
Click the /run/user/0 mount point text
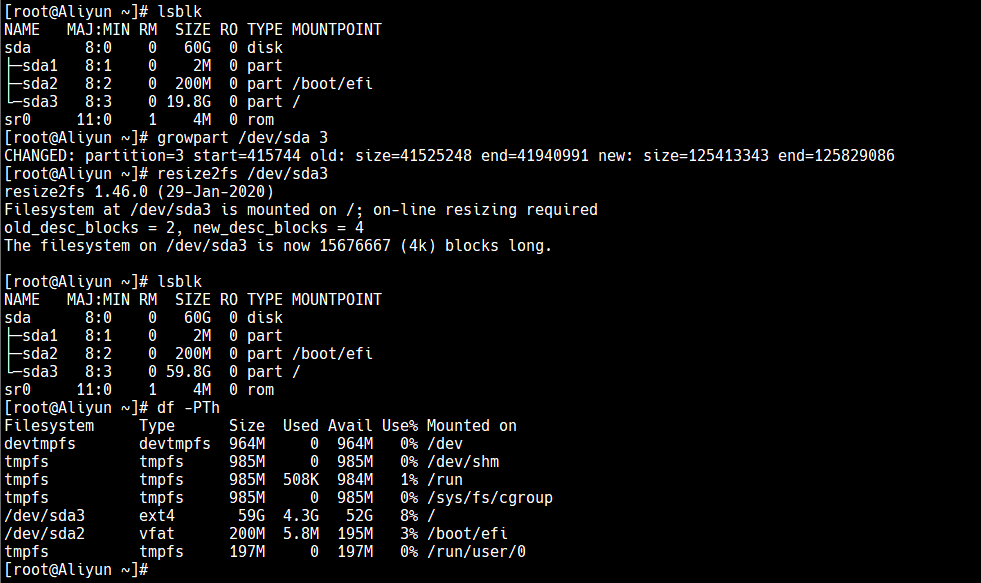(x=476, y=552)
